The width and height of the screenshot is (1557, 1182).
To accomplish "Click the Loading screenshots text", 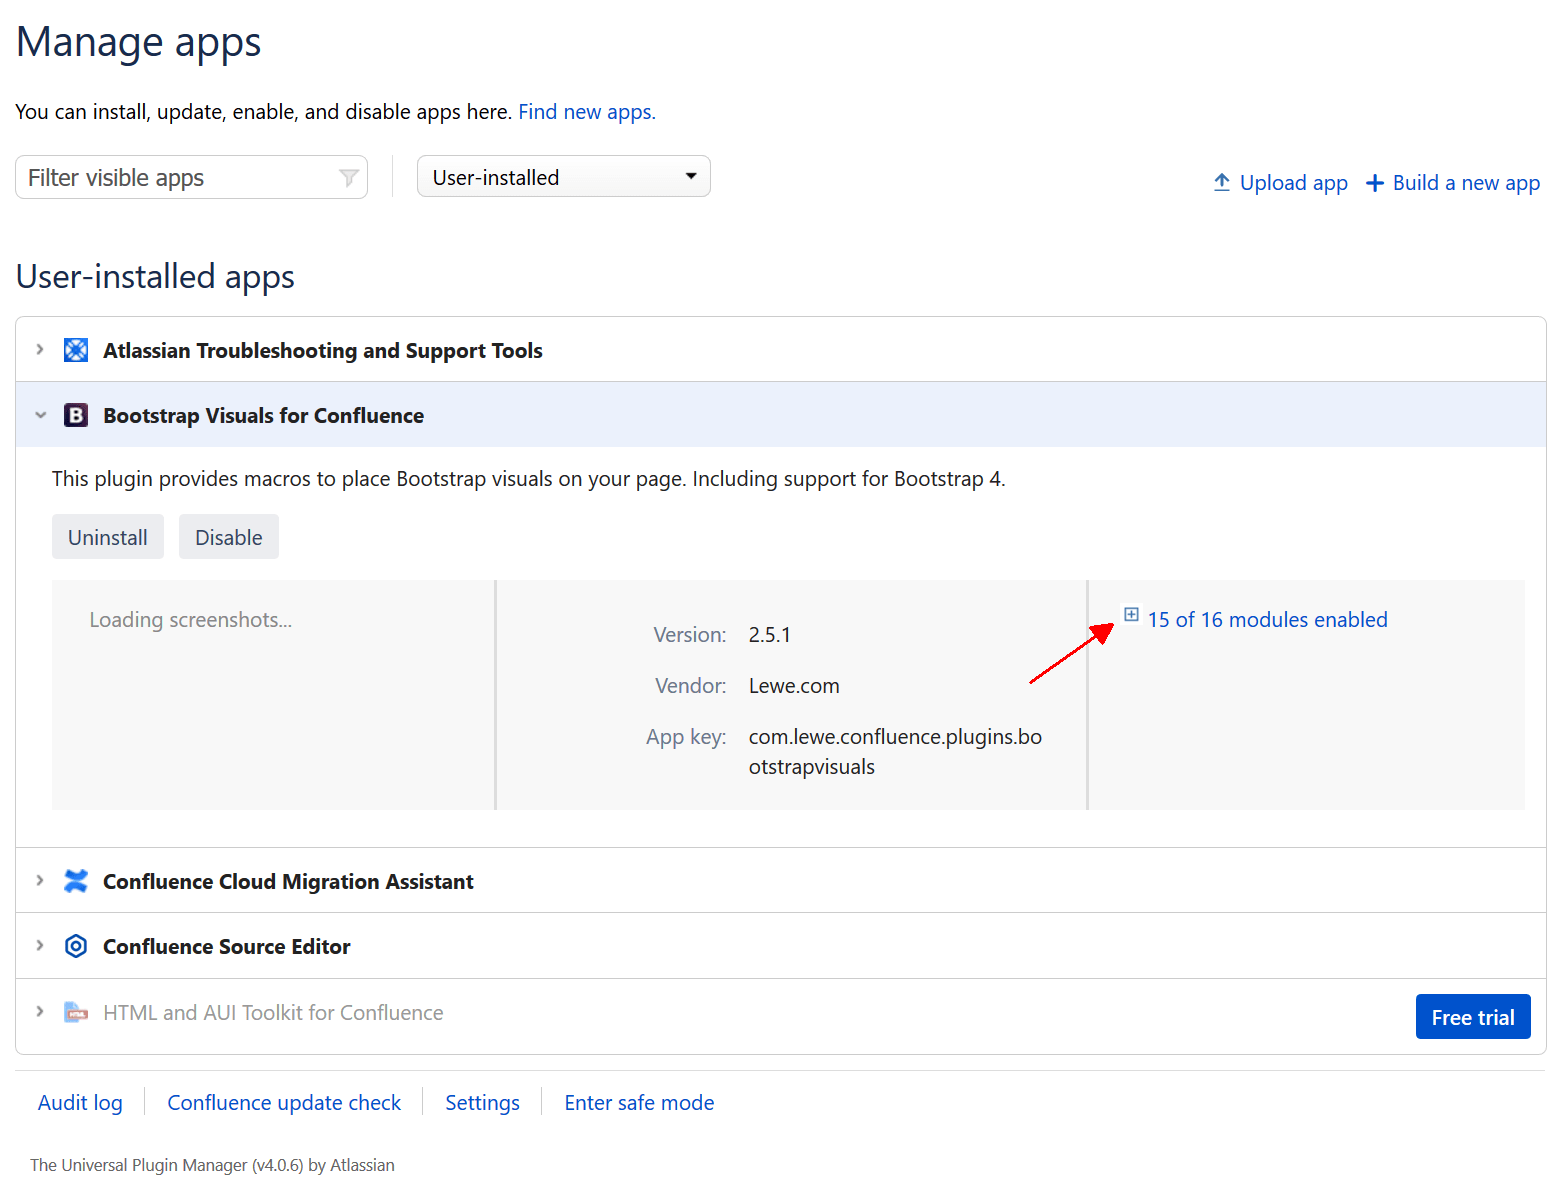I will (191, 620).
